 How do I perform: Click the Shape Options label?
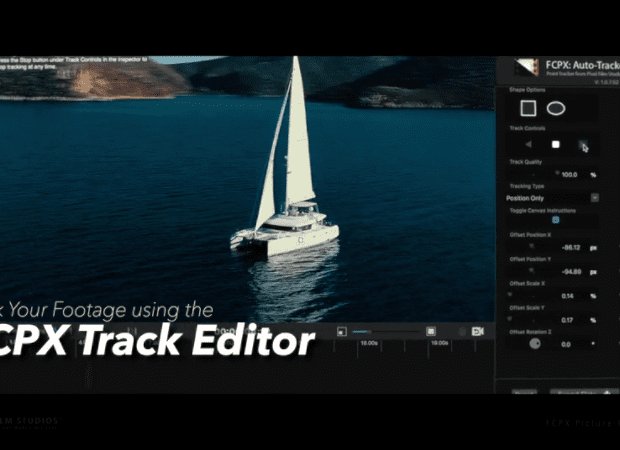[527, 90]
